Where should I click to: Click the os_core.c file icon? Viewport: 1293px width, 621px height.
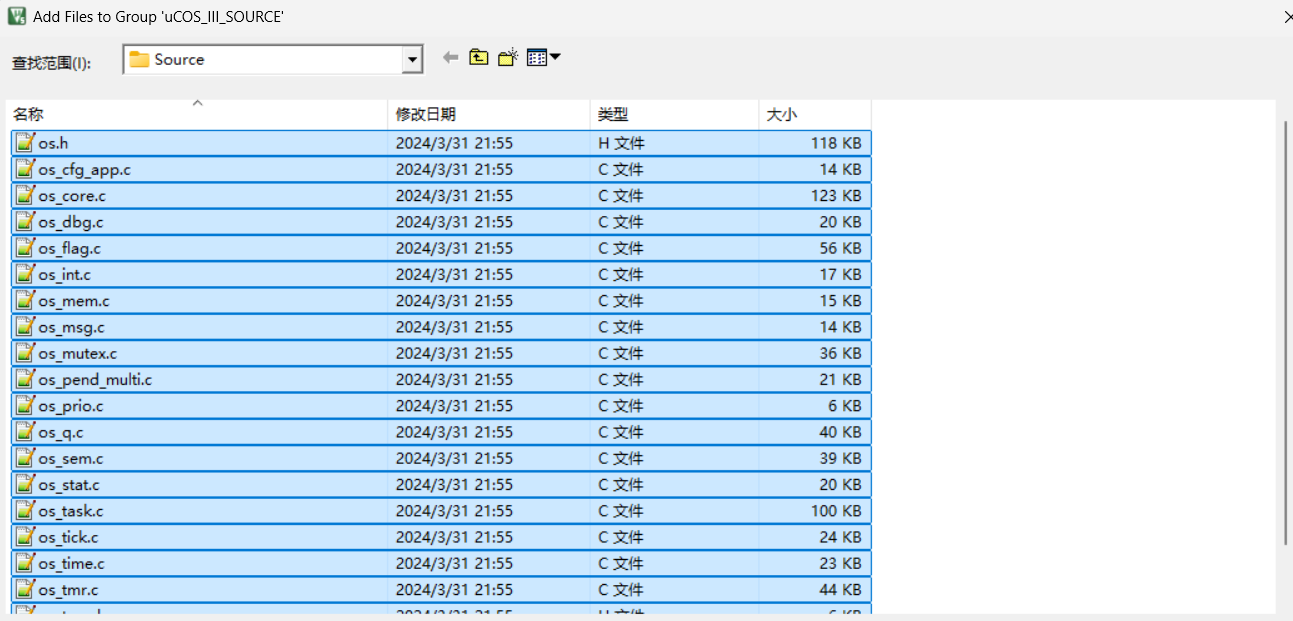click(25, 195)
